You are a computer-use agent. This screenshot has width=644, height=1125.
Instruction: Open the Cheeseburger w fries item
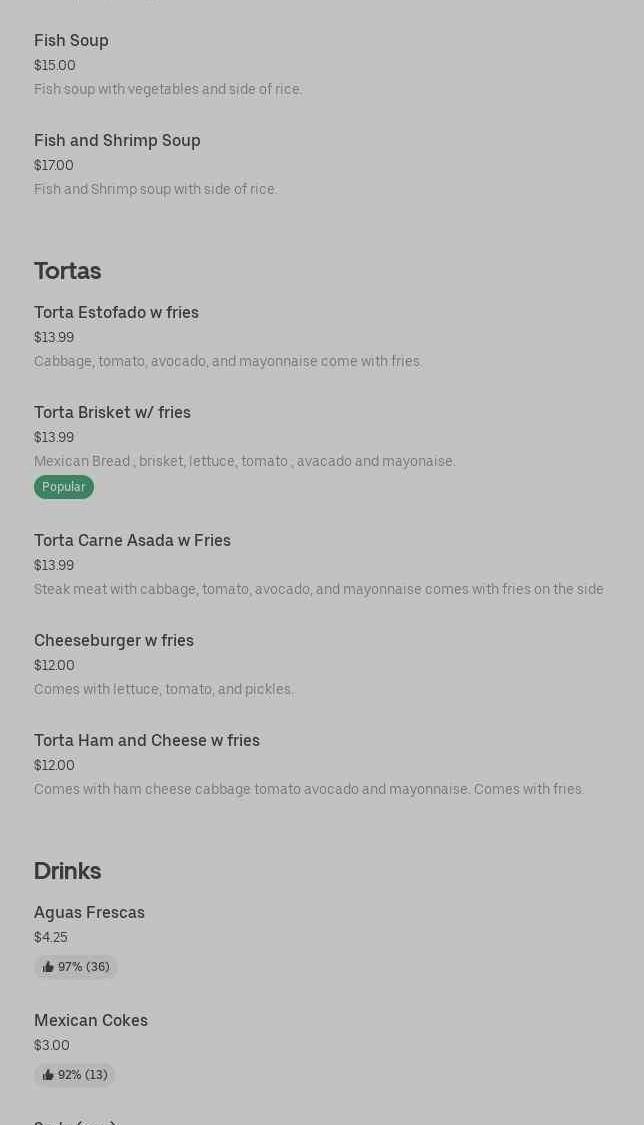pyautogui.click(x=114, y=640)
